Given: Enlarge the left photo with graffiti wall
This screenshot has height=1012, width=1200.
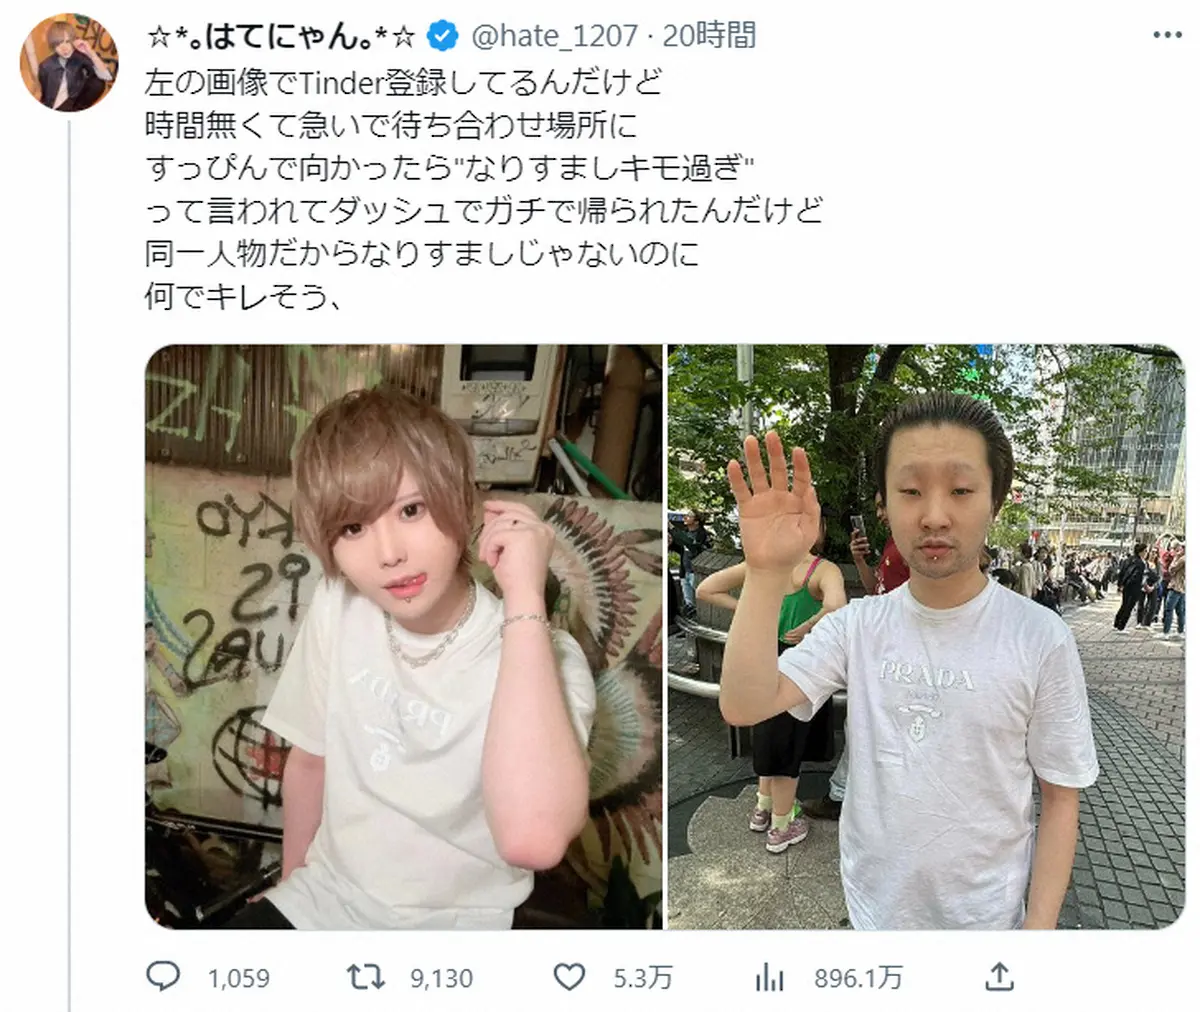Looking at the screenshot, I should [403, 637].
